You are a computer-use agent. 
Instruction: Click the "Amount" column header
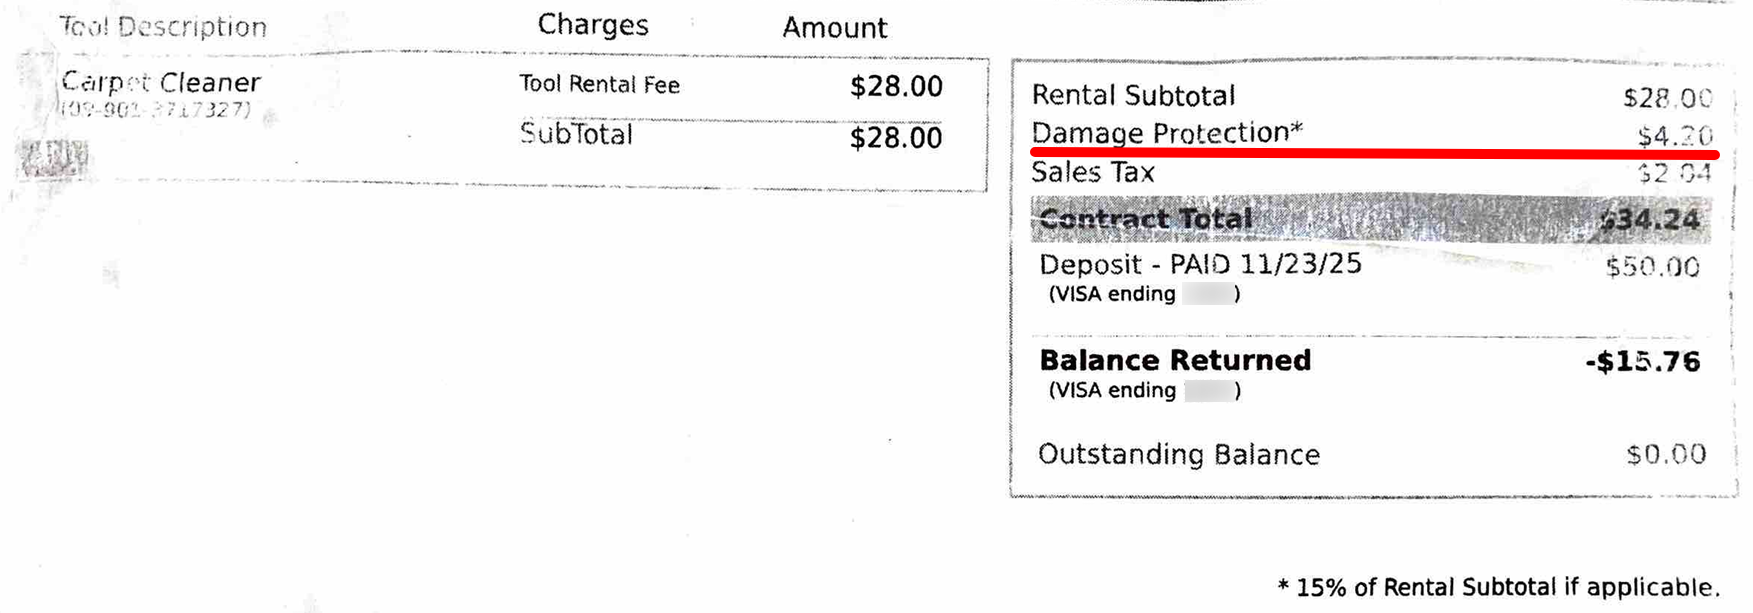(x=834, y=28)
